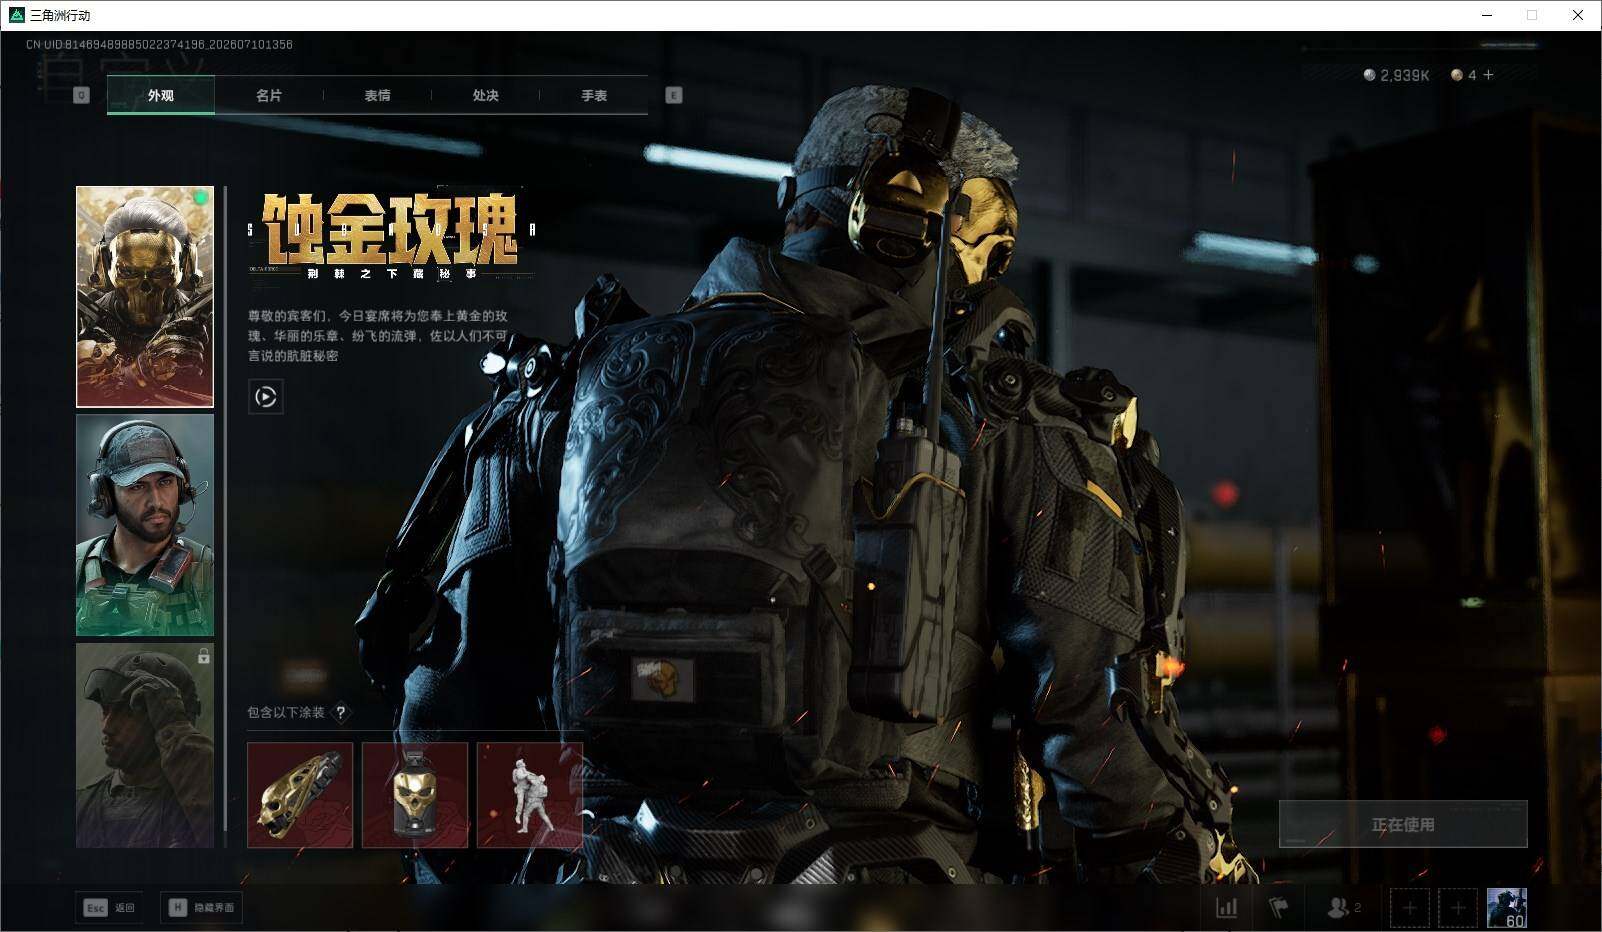Image resolution: width=1602 pixels, height=932 pixels.
Task: Click the E next-tab key icon
Action: tap(674, 95)
